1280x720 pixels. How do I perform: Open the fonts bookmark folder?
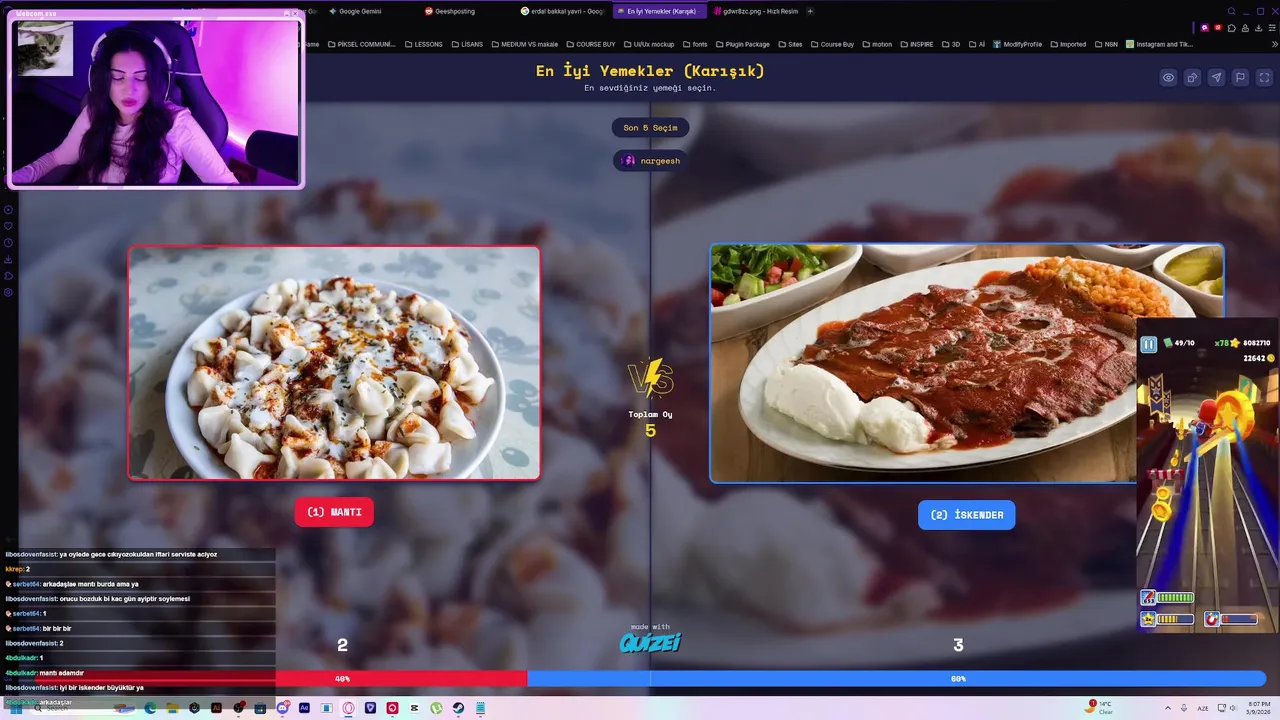[694, 44]
